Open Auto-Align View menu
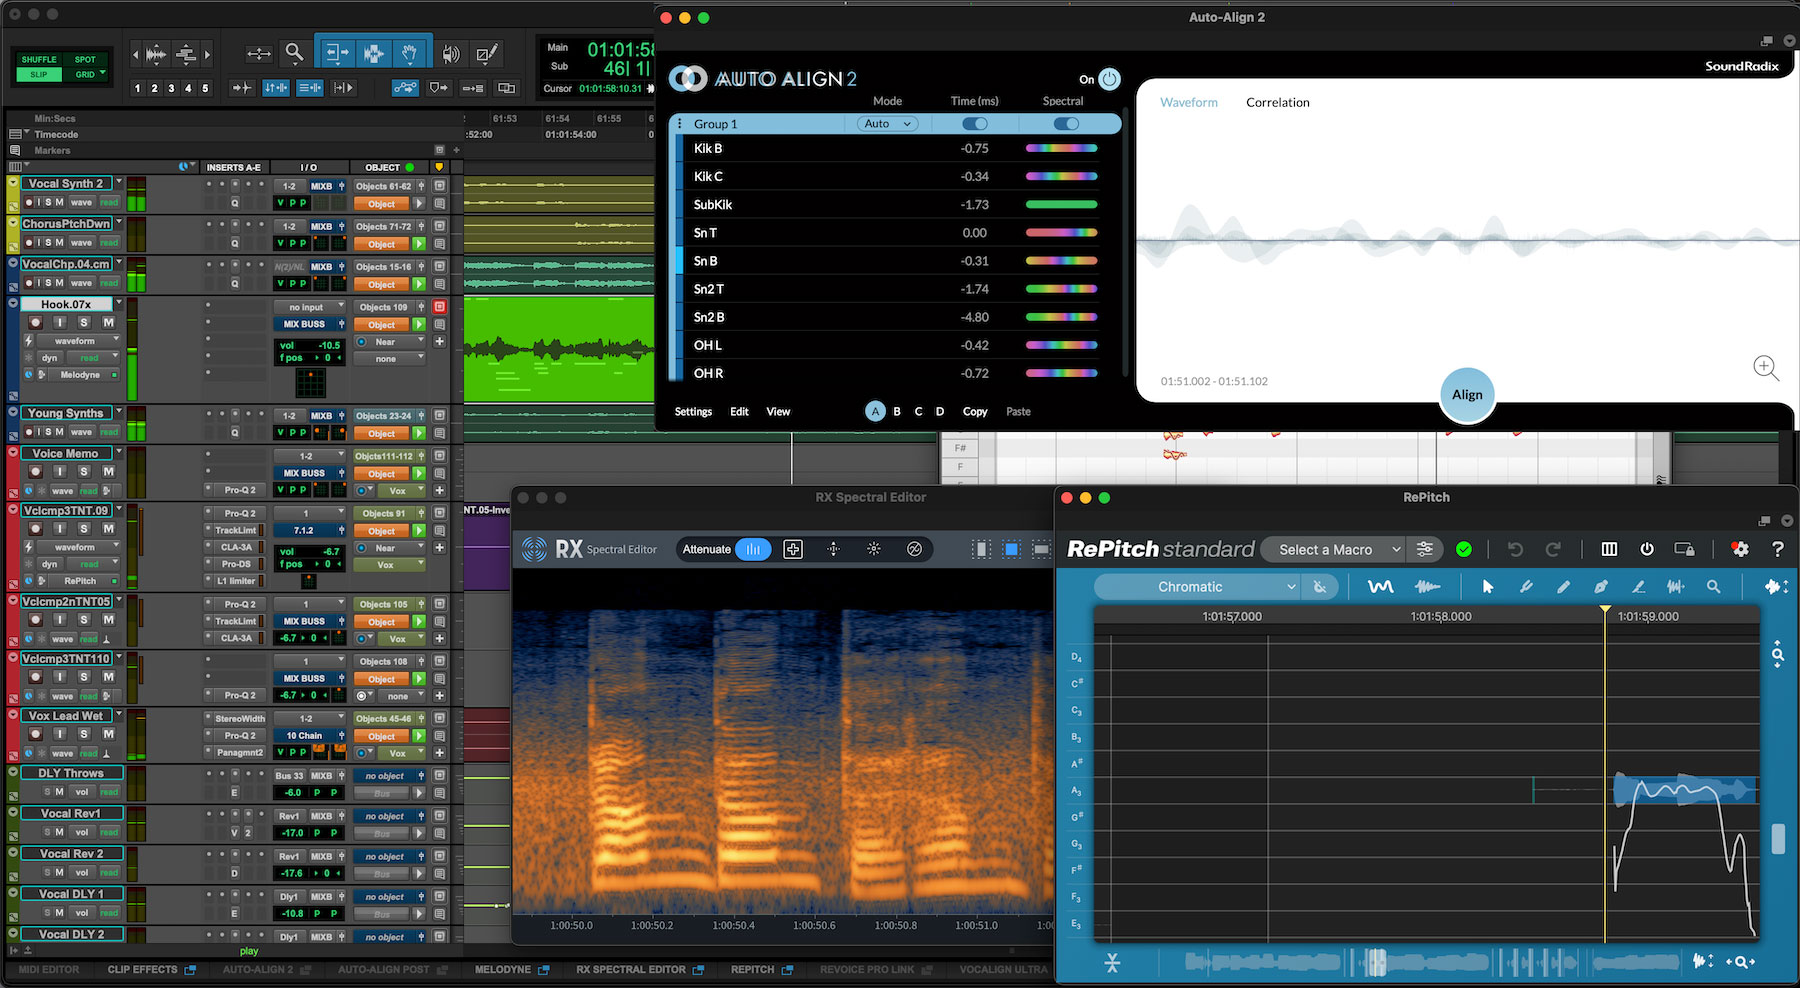 click(778, 411)
